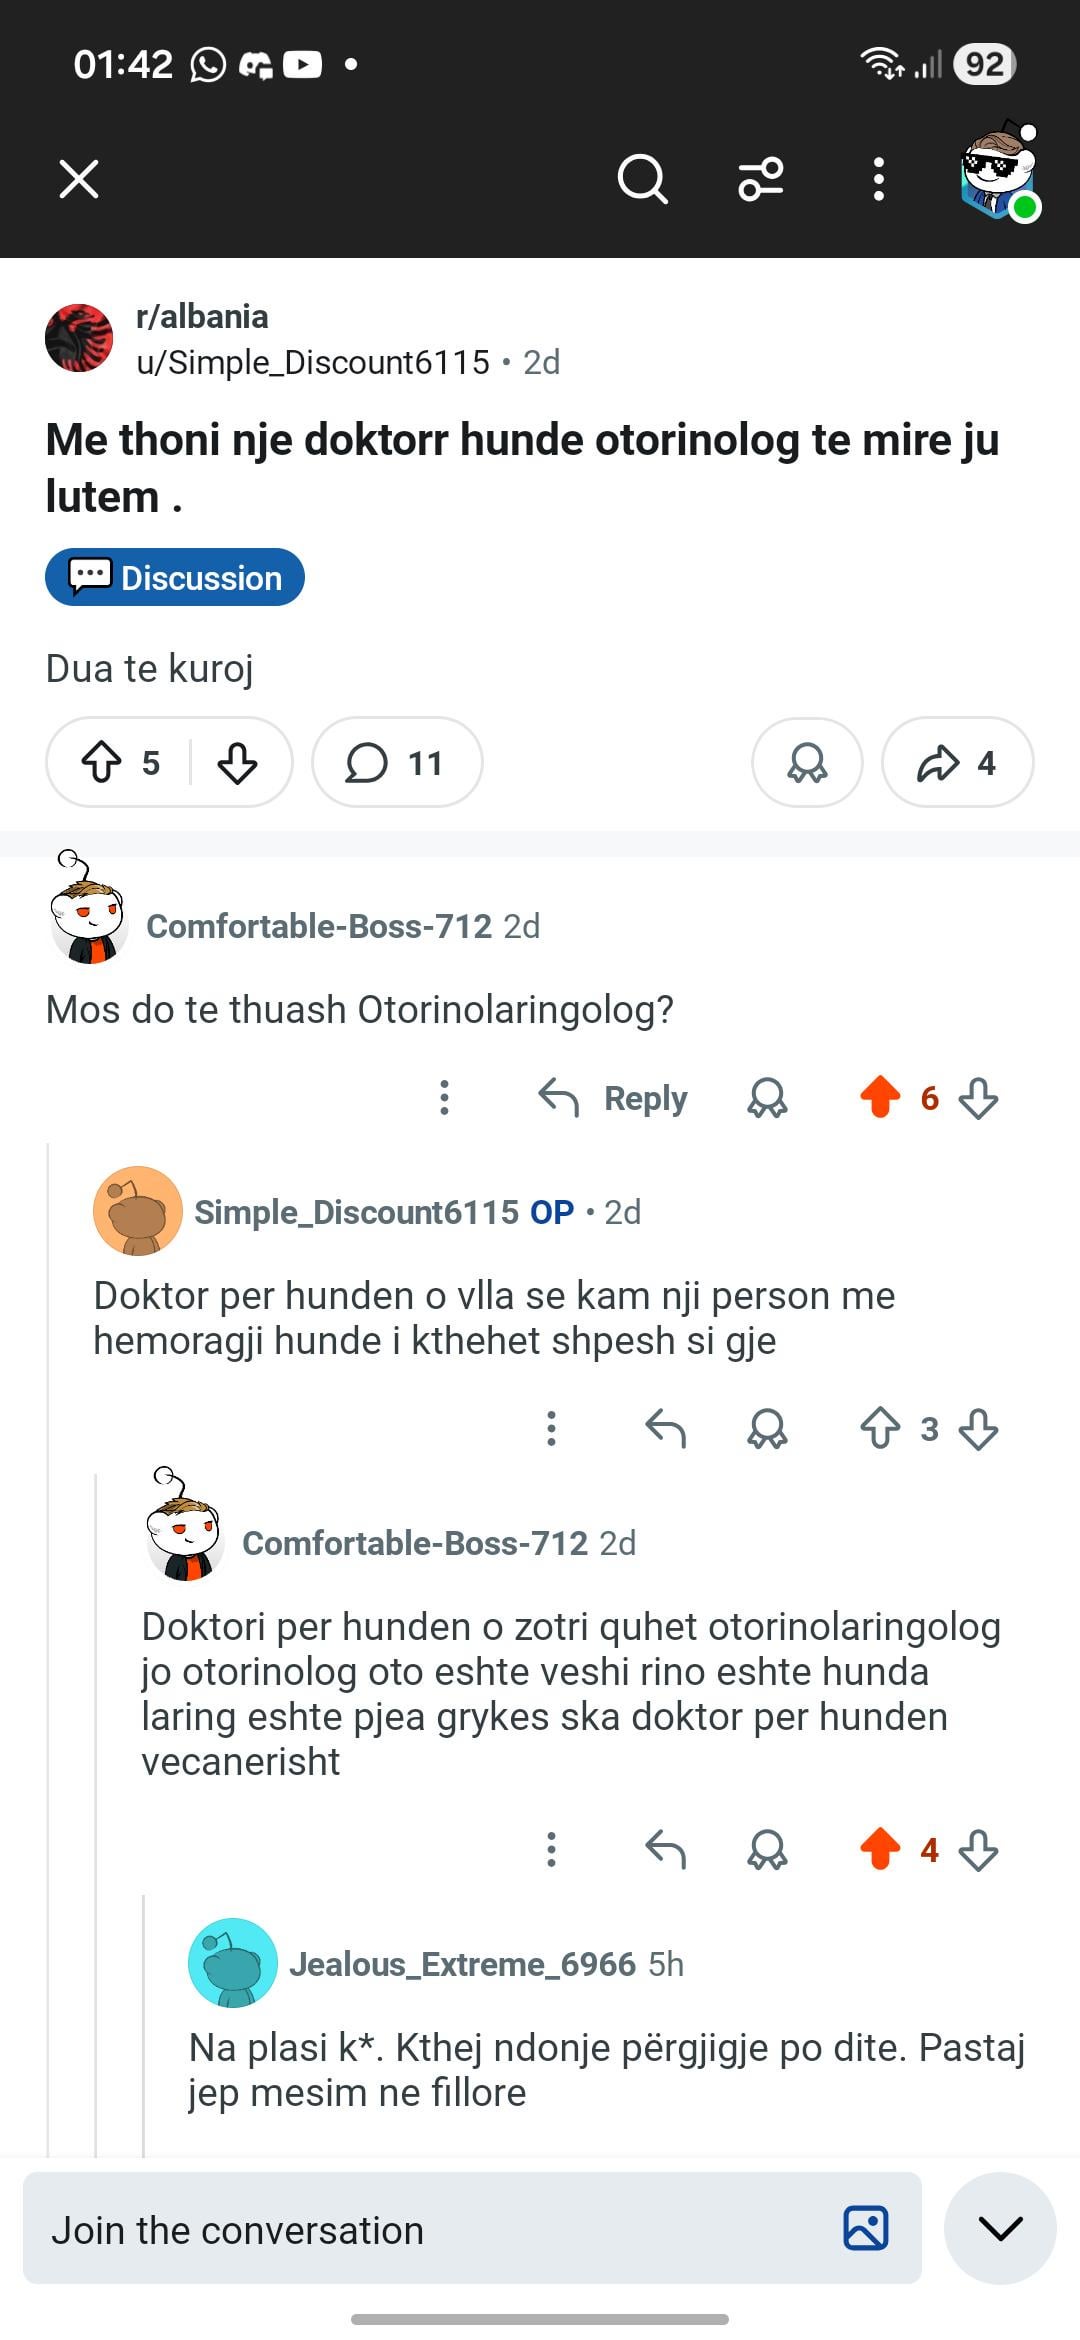Downvote the 4-point comment

tap(978, 1850)
